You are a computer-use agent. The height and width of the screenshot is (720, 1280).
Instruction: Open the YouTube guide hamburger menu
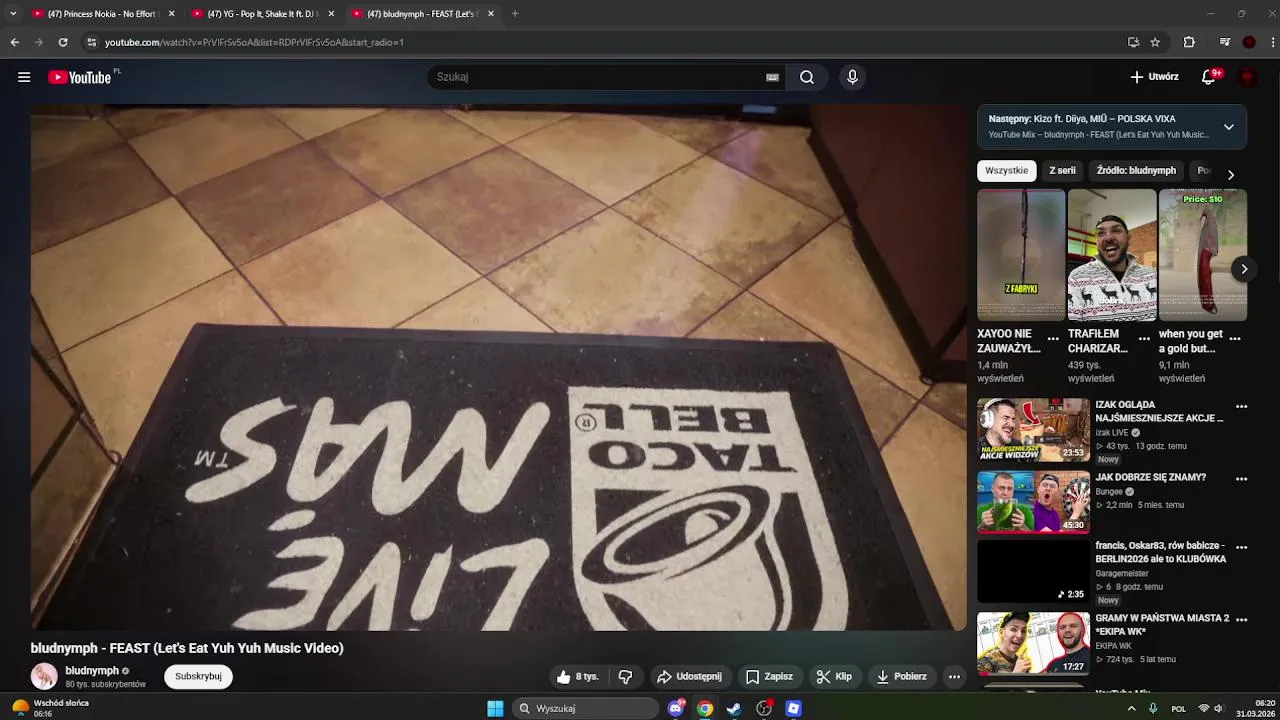pos(24,77)
